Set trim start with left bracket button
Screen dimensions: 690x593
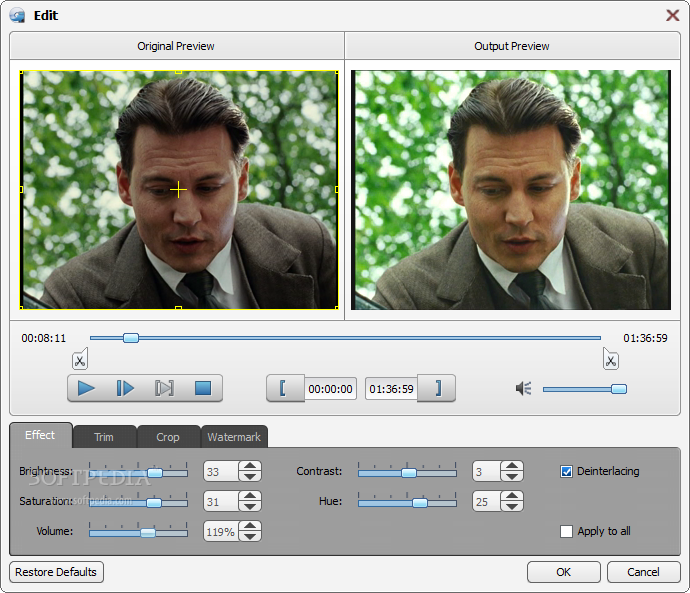tap(284, 388)
